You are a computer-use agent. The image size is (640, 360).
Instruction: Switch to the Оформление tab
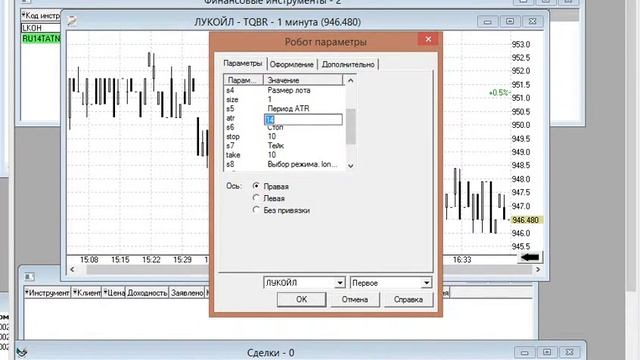[x=291, y=64]
